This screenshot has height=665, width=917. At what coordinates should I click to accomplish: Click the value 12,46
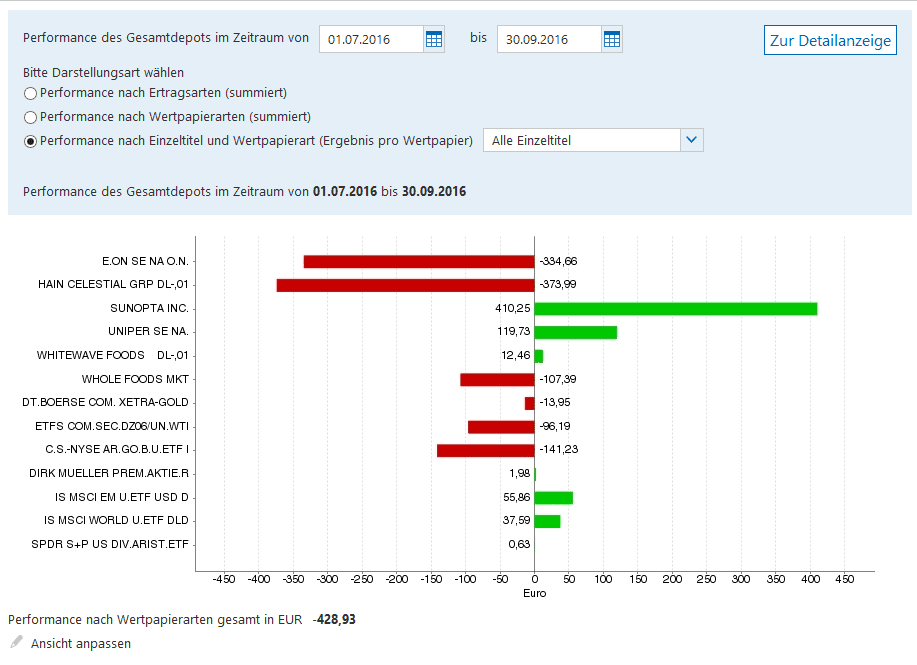(x=516, y=356)
